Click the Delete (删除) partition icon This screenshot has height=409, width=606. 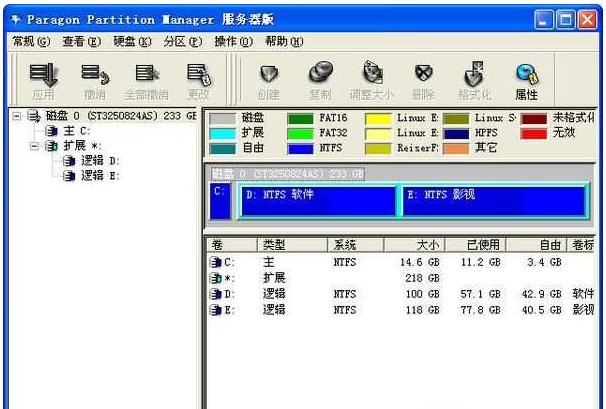pyautogui.click(x=424, y=73)
